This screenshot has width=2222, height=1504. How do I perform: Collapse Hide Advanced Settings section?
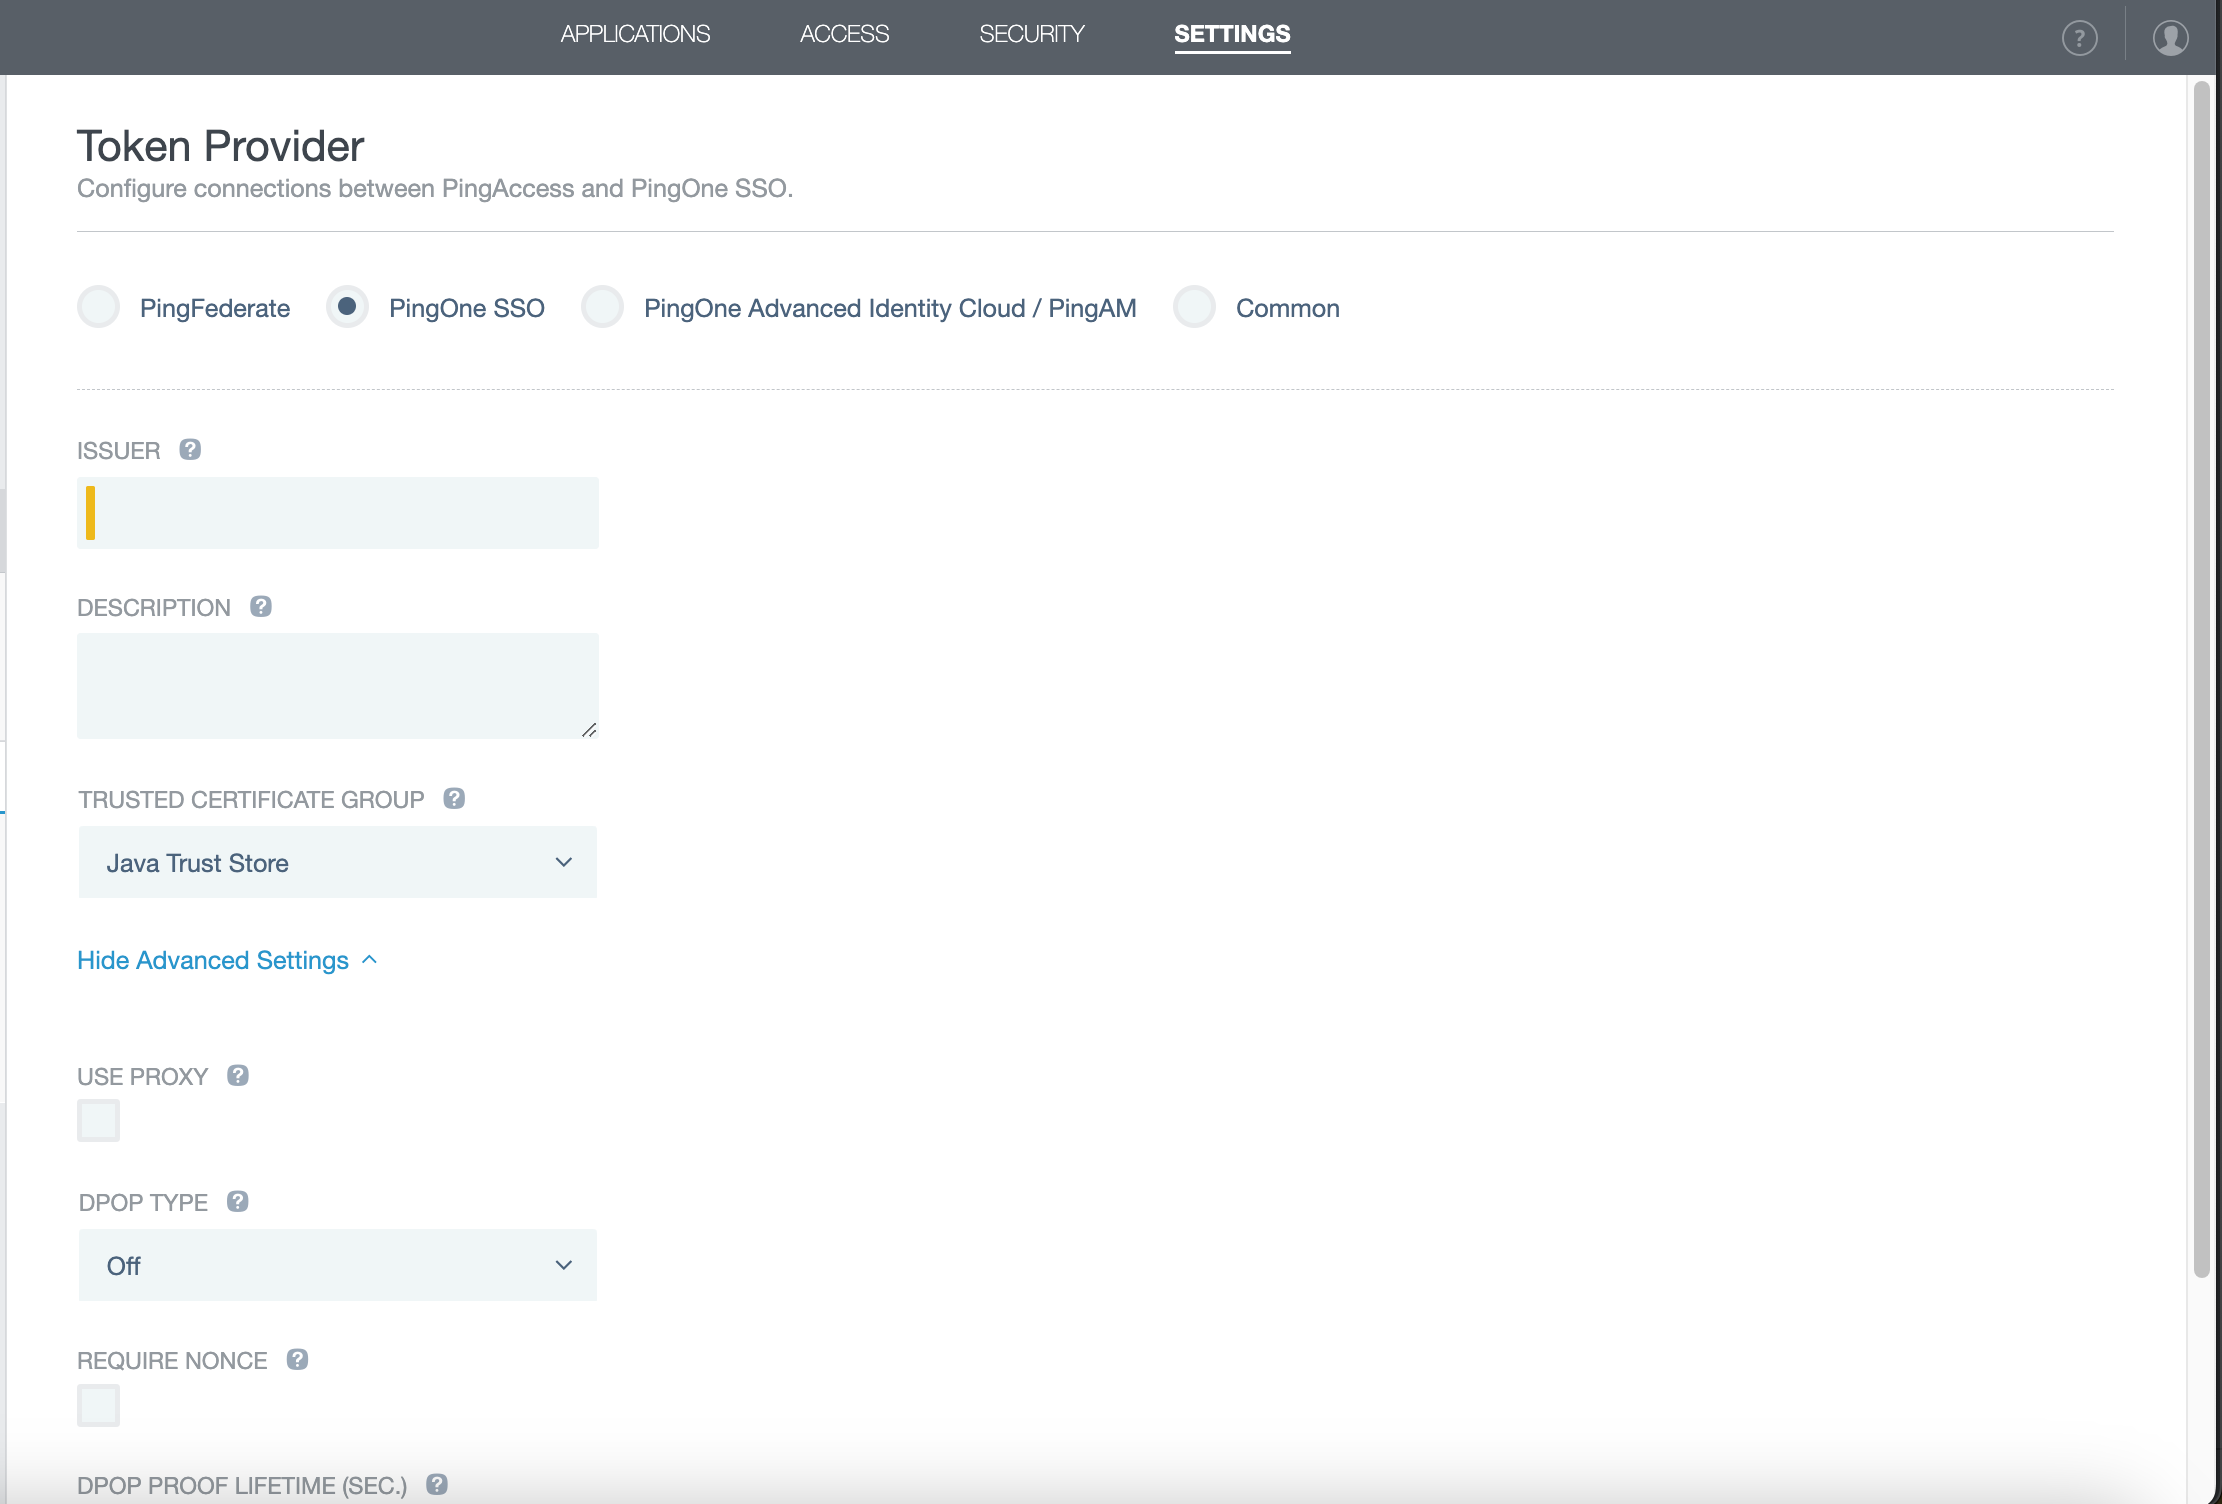[x=227, y=960]
